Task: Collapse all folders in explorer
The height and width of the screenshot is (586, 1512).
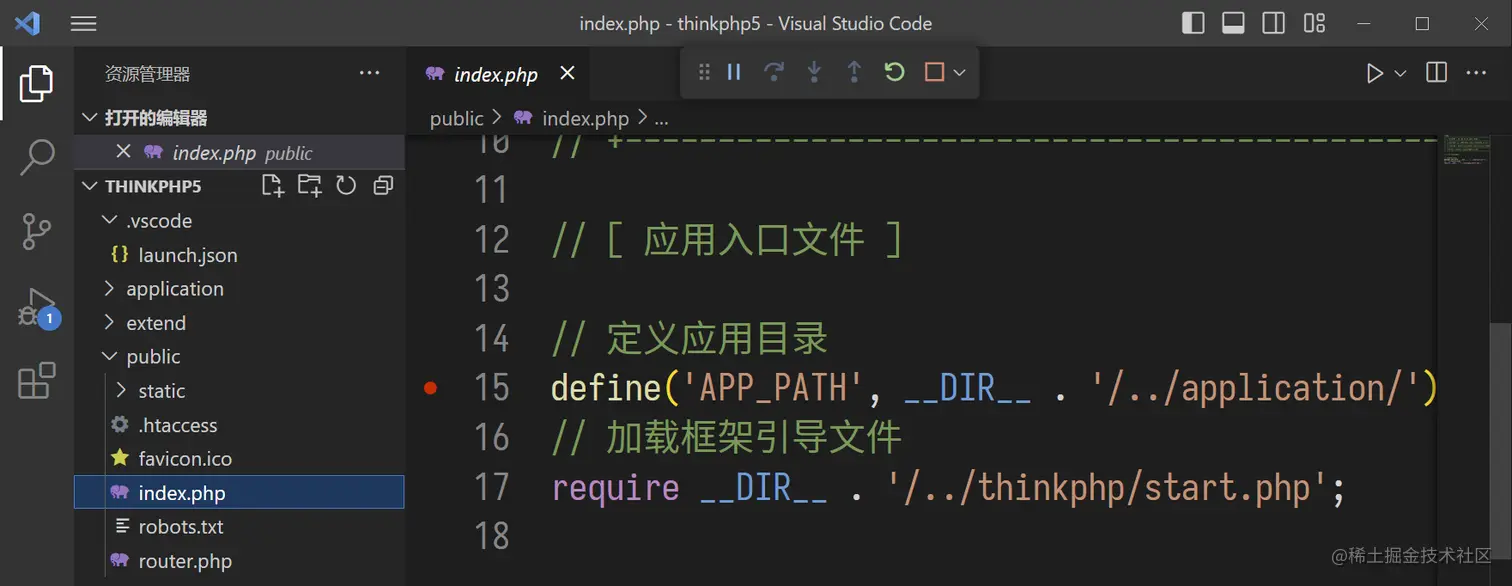Action: point(382,185)
